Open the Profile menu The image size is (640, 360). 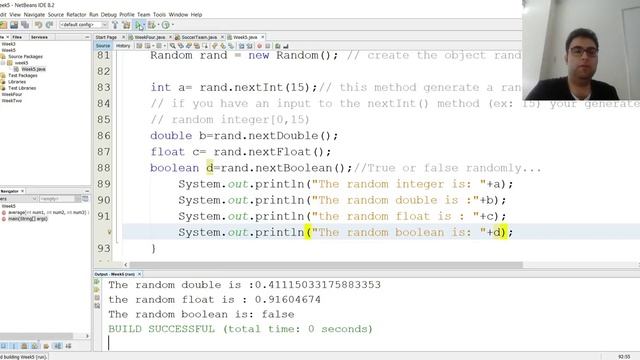point(127,15)
